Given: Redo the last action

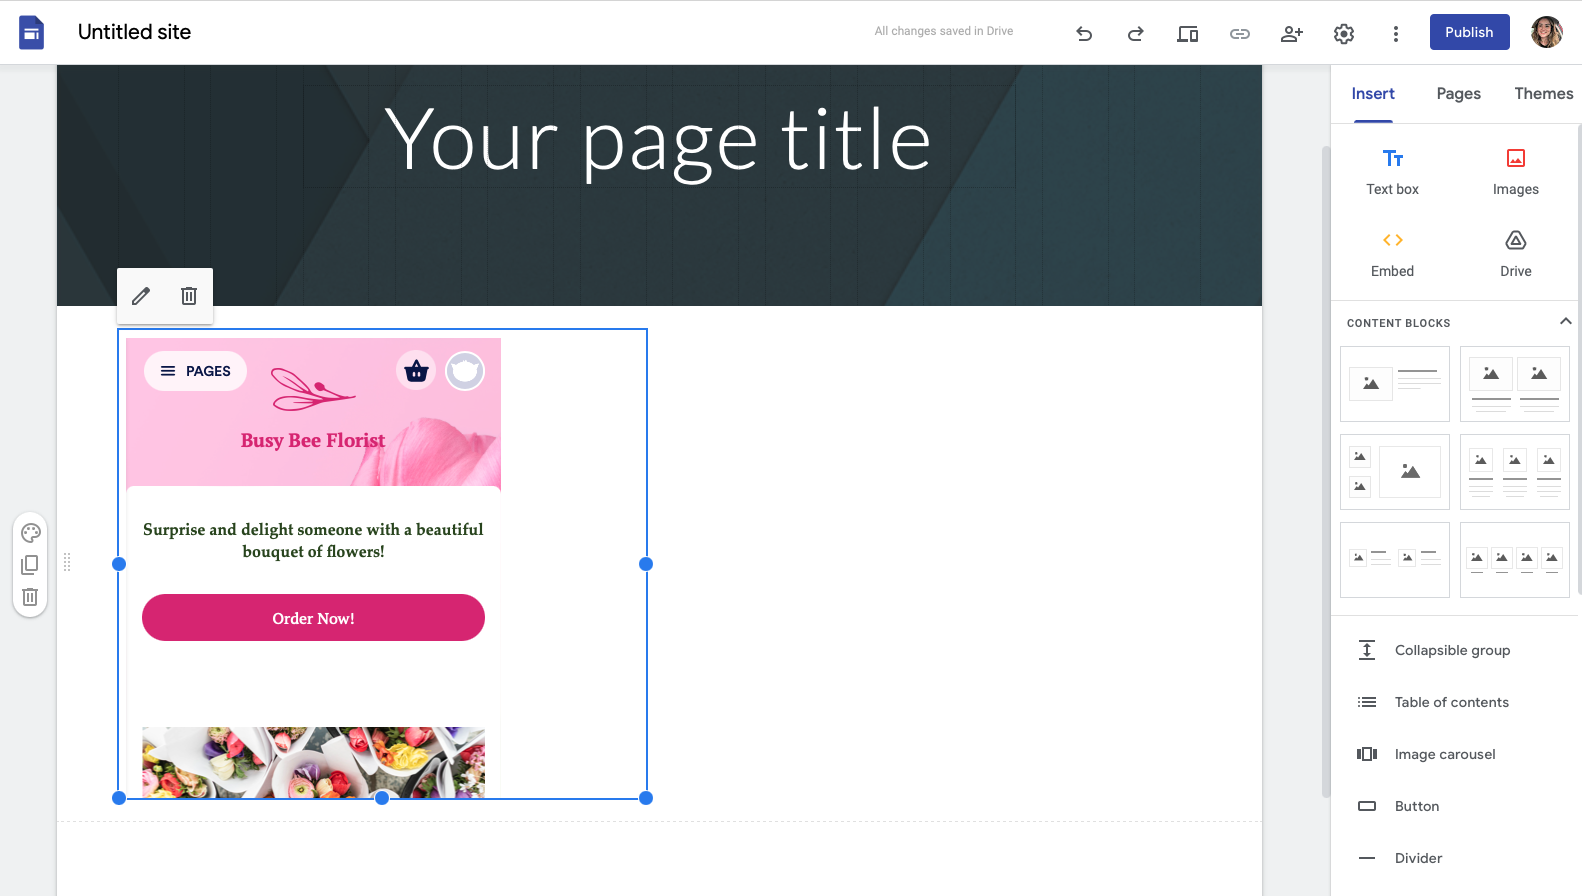Looking at the screenshot, I should [1136, 34].
